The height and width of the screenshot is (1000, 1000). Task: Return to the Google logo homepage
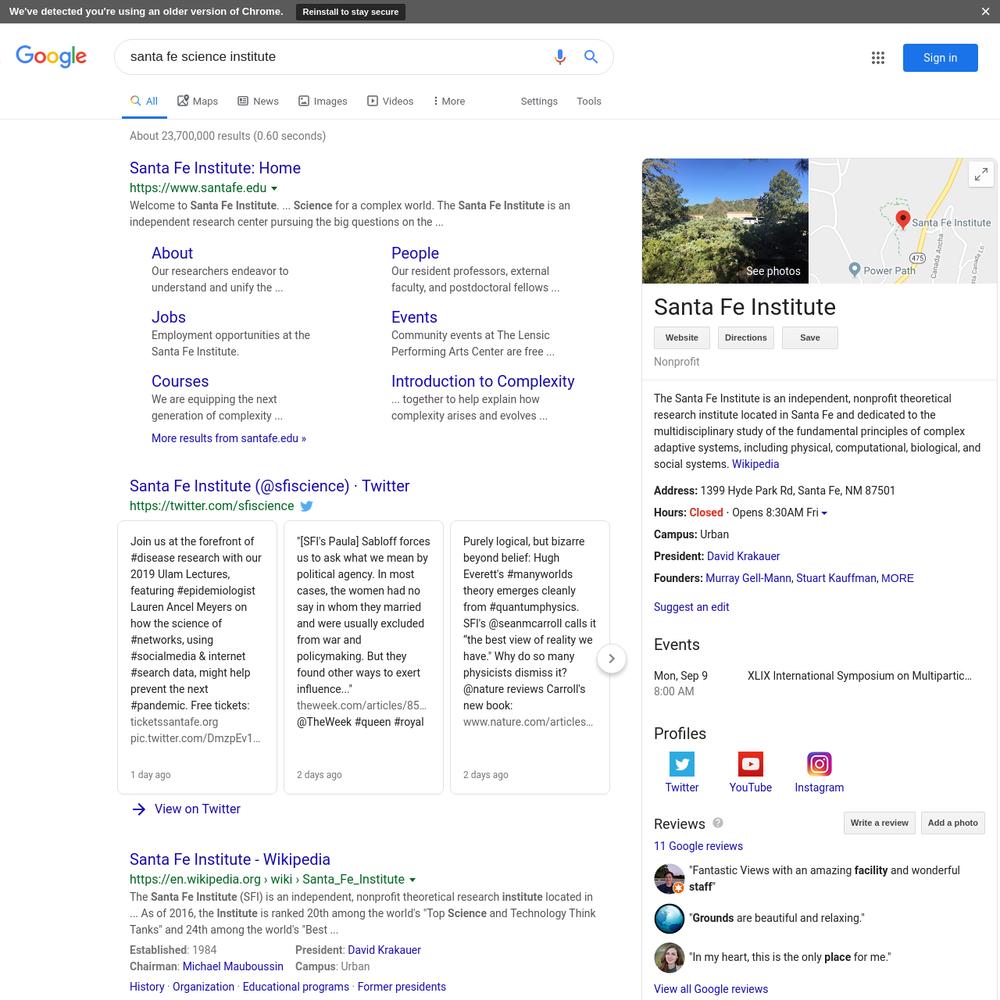coord(51,56)
